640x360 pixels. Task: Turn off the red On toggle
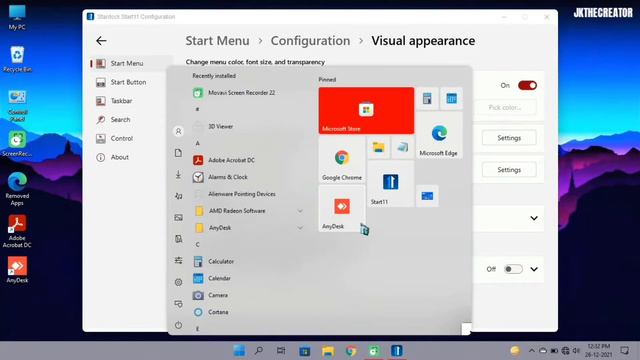tap(527, 85)
